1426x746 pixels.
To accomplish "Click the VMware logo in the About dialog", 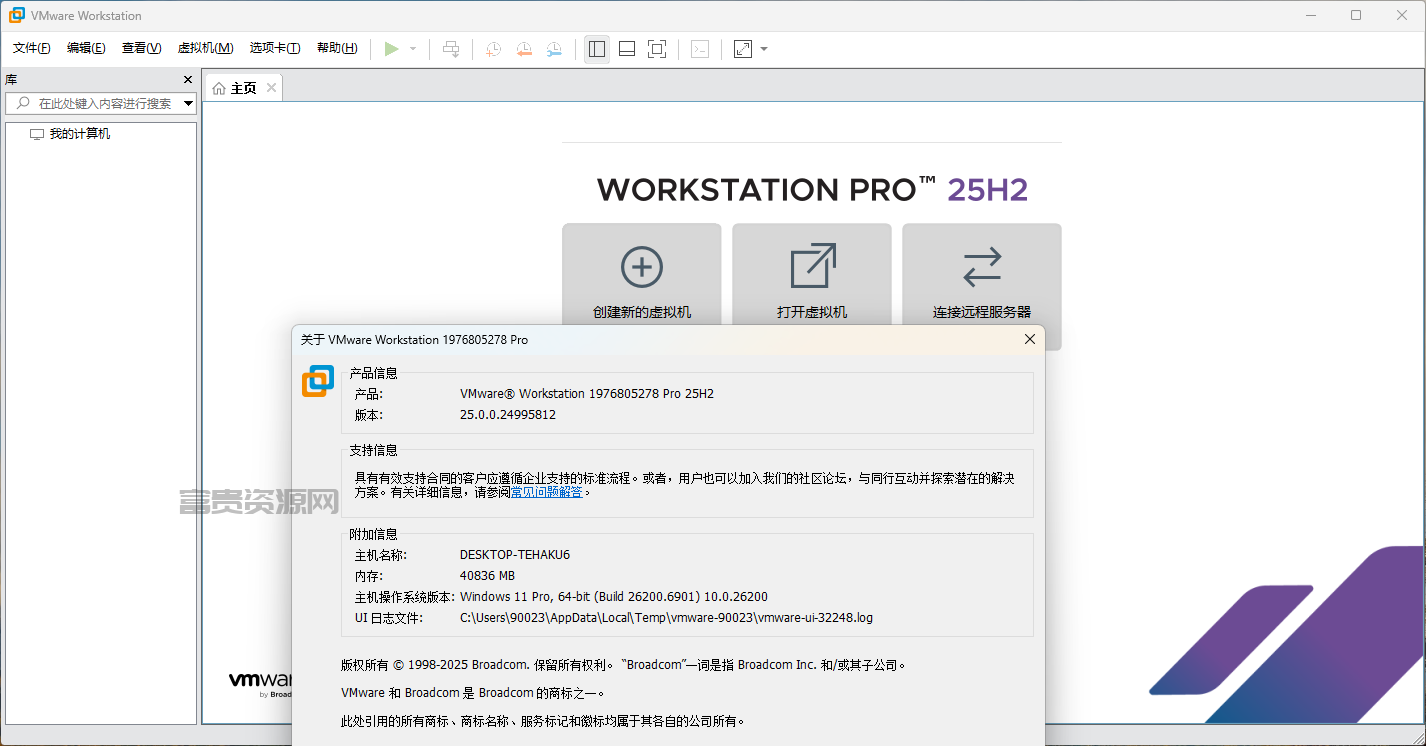I will pyautogui.click(x=318, y=381).
